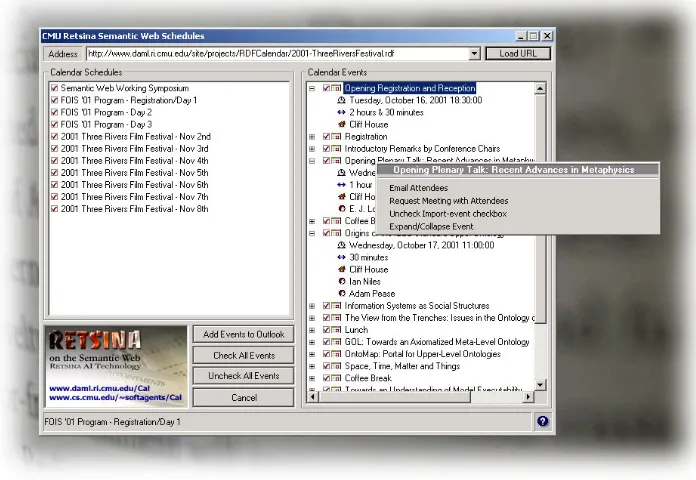Click calendar icon next to Space, Time, Matter and Things
Viewport: 696px width, 480px height.
tap(336, 366)
